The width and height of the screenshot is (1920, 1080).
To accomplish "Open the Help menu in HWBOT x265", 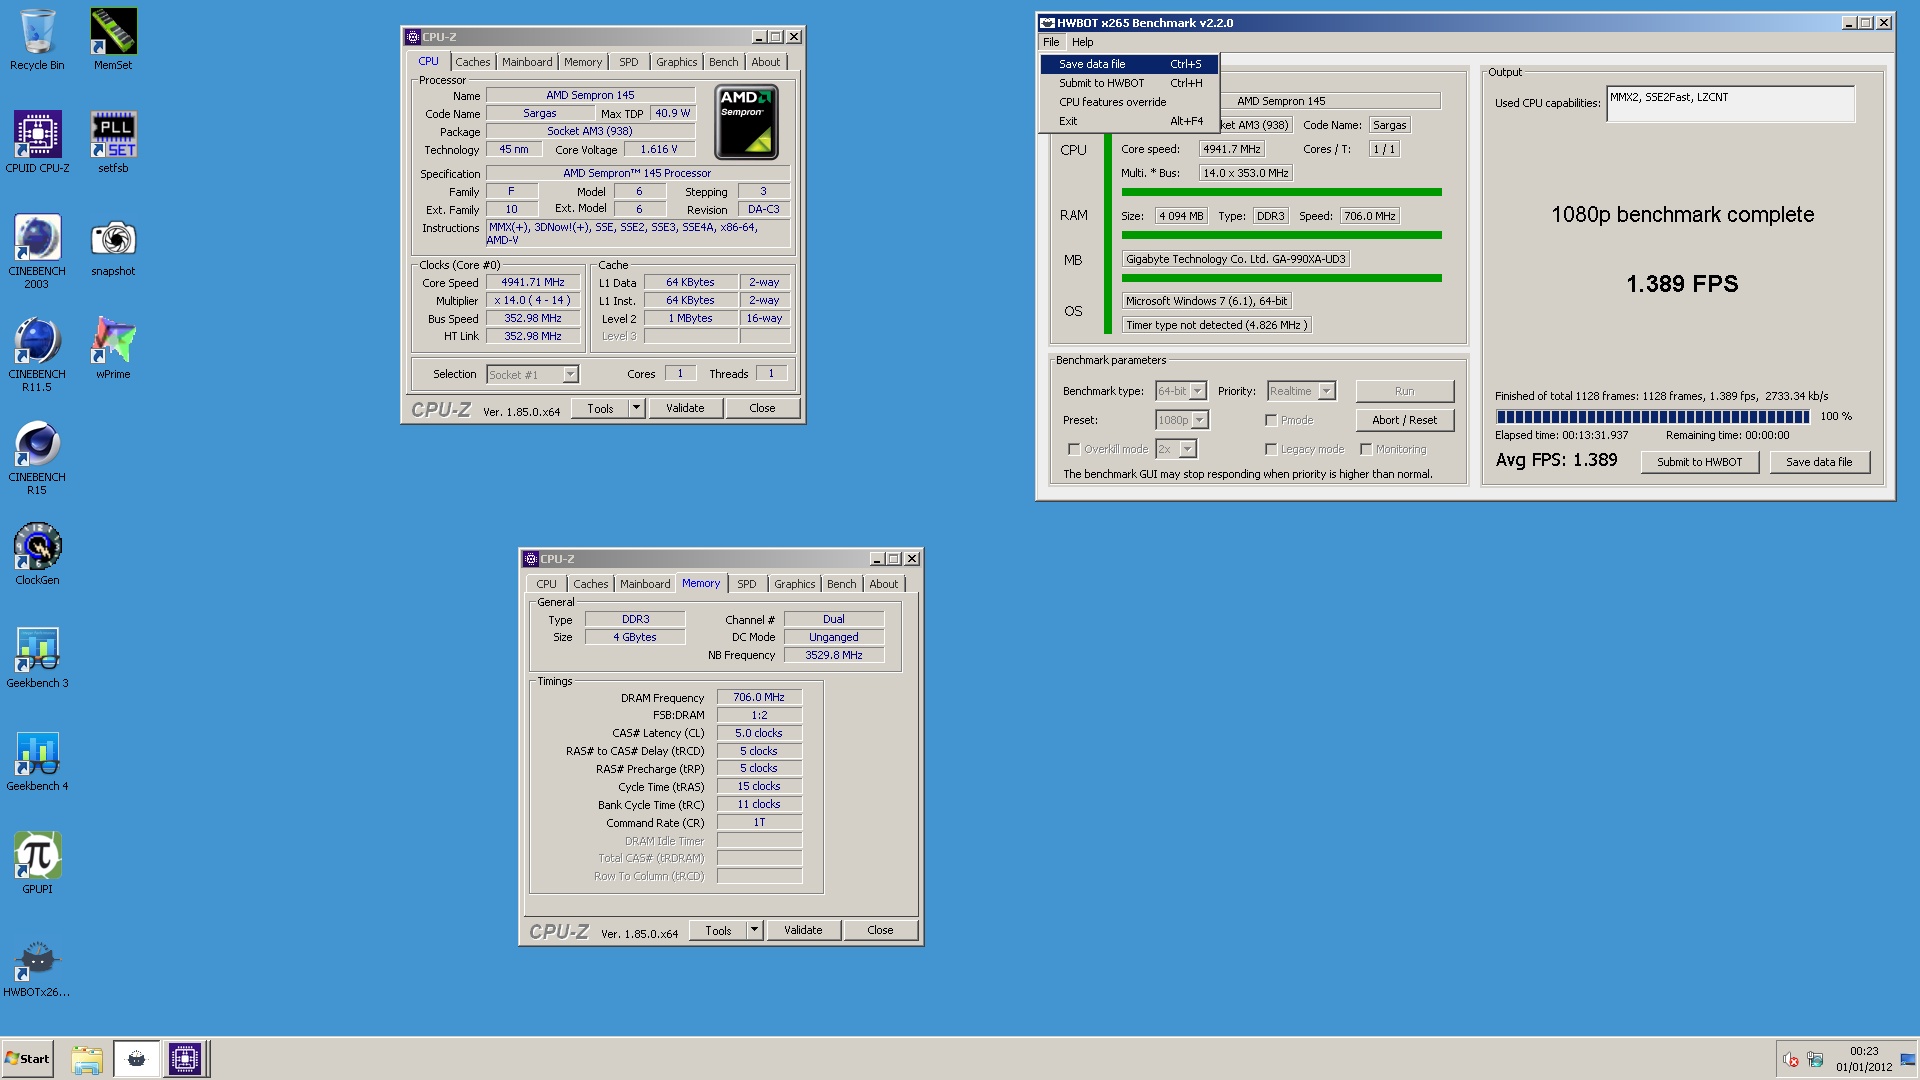I will (x=1082, y=42).
